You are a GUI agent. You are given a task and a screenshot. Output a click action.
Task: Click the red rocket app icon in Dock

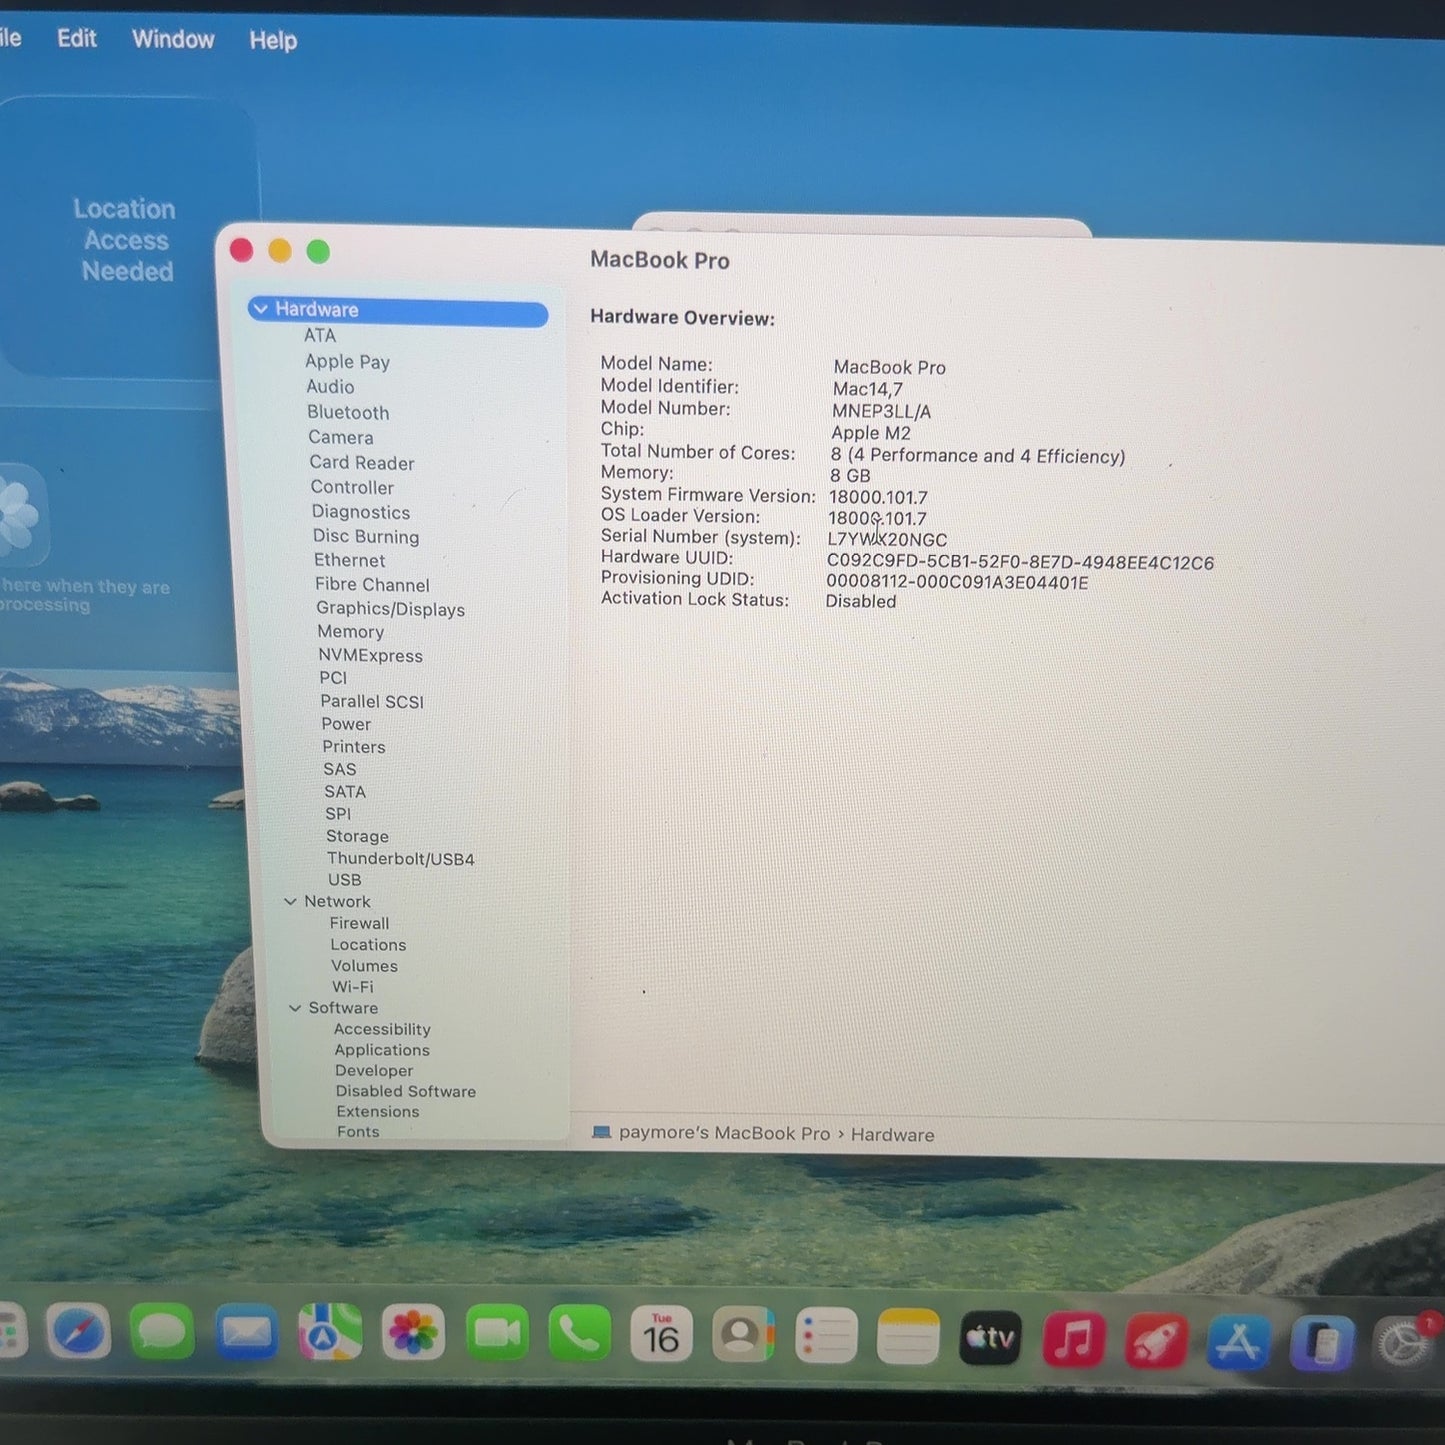click(x=1156, y=1340)
